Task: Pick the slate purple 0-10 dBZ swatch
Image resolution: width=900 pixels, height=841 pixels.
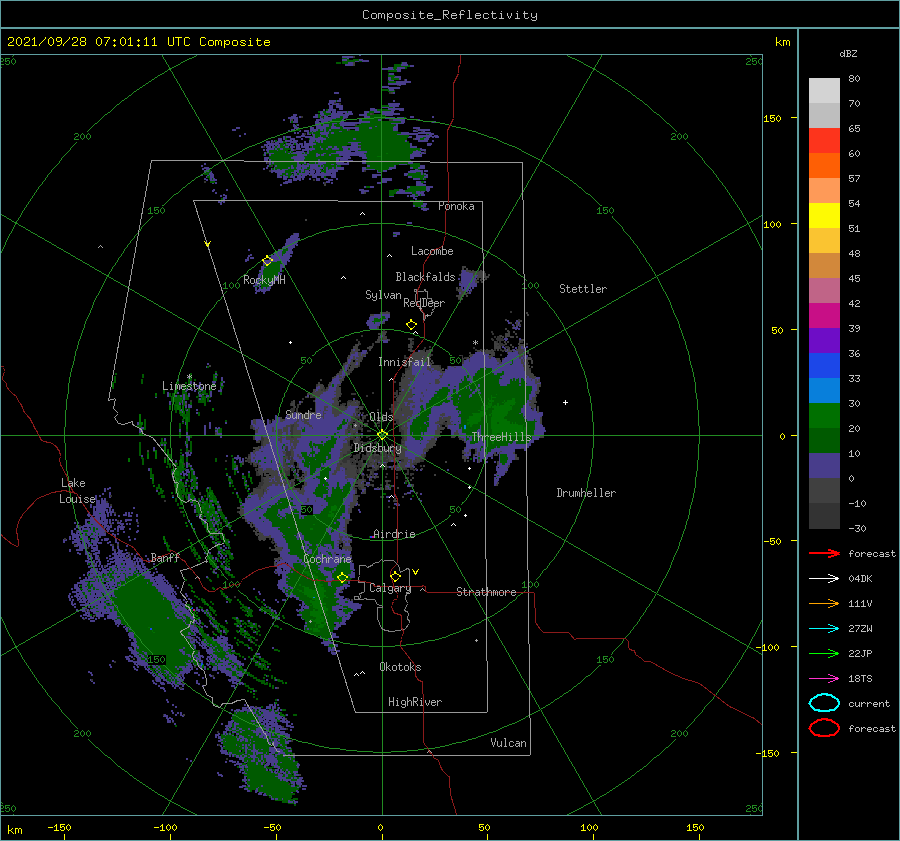Action: click(824, 466)
